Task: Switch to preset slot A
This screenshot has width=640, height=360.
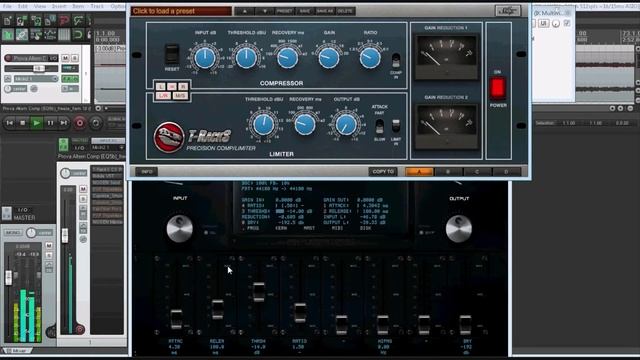Action: pos(419,172)
